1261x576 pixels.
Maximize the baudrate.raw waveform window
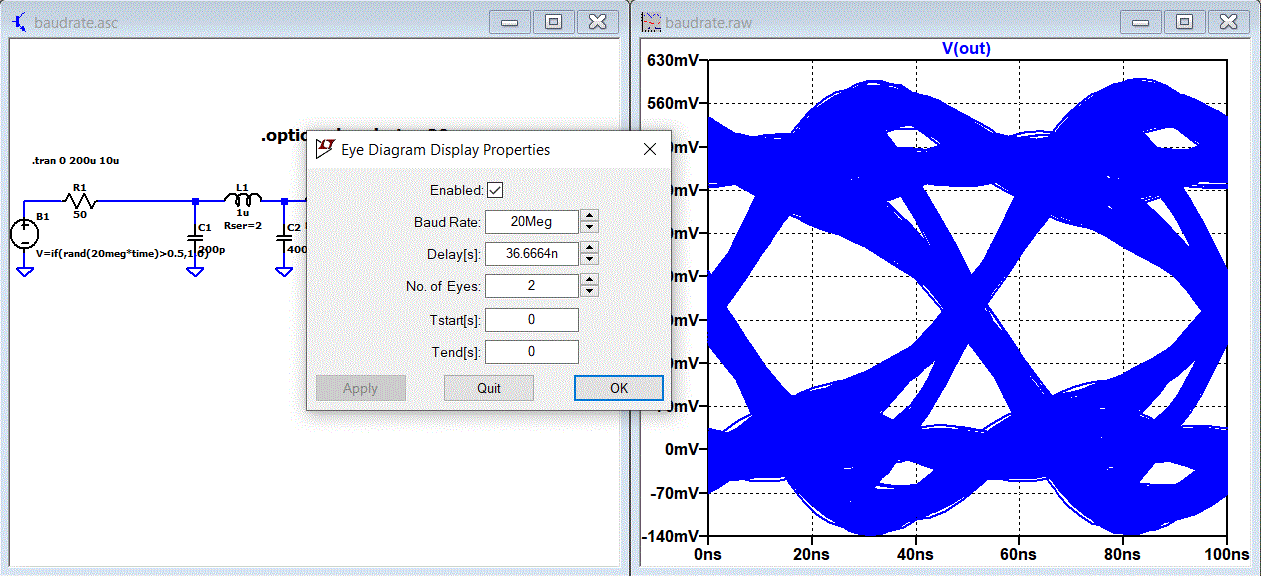coord(1183,21)
